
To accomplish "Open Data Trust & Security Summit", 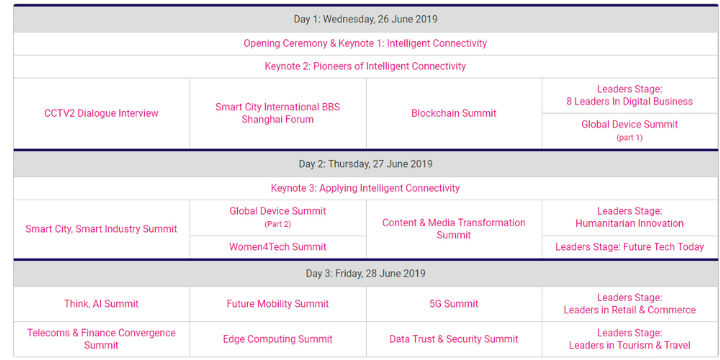I will 454,340.
